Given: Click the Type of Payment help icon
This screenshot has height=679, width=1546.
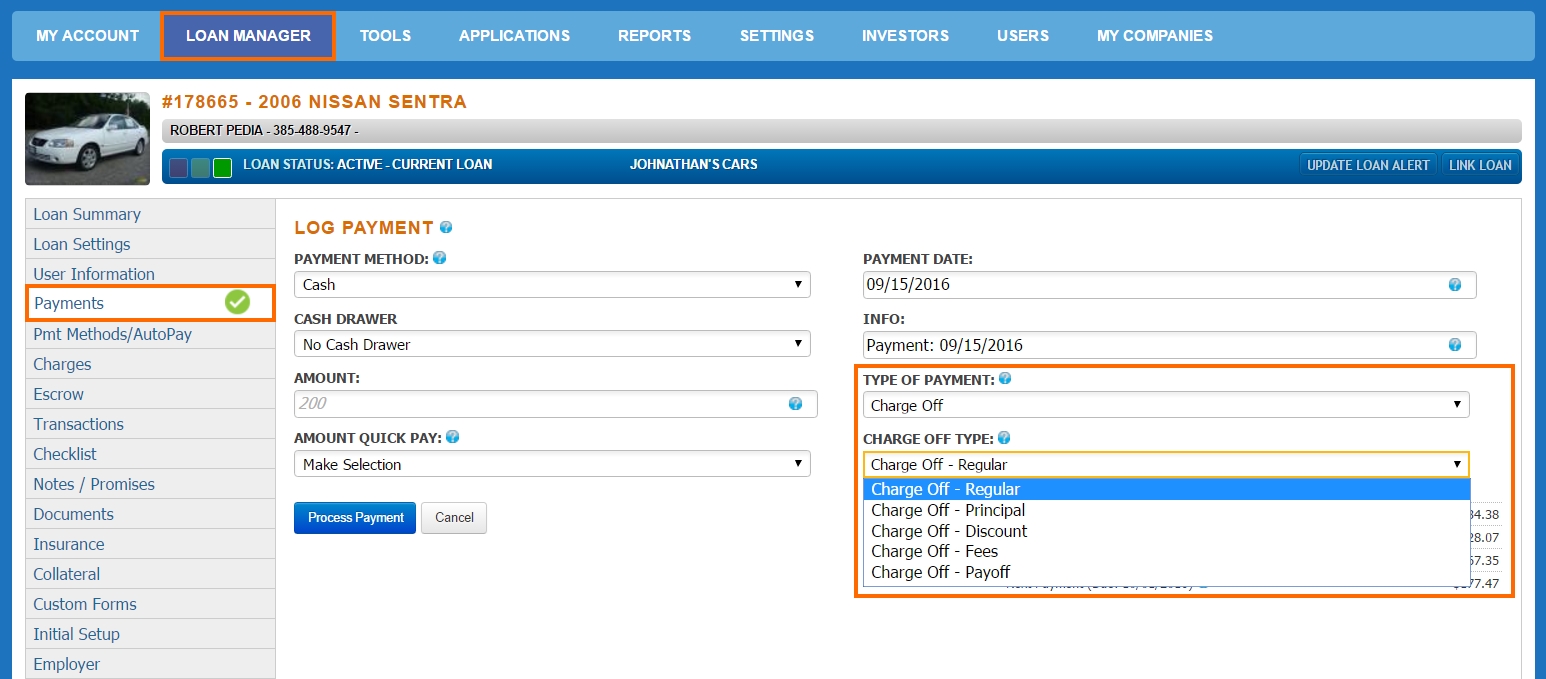Looking at the screenshot, I should pyautogui.click(x=1005, y=378).
